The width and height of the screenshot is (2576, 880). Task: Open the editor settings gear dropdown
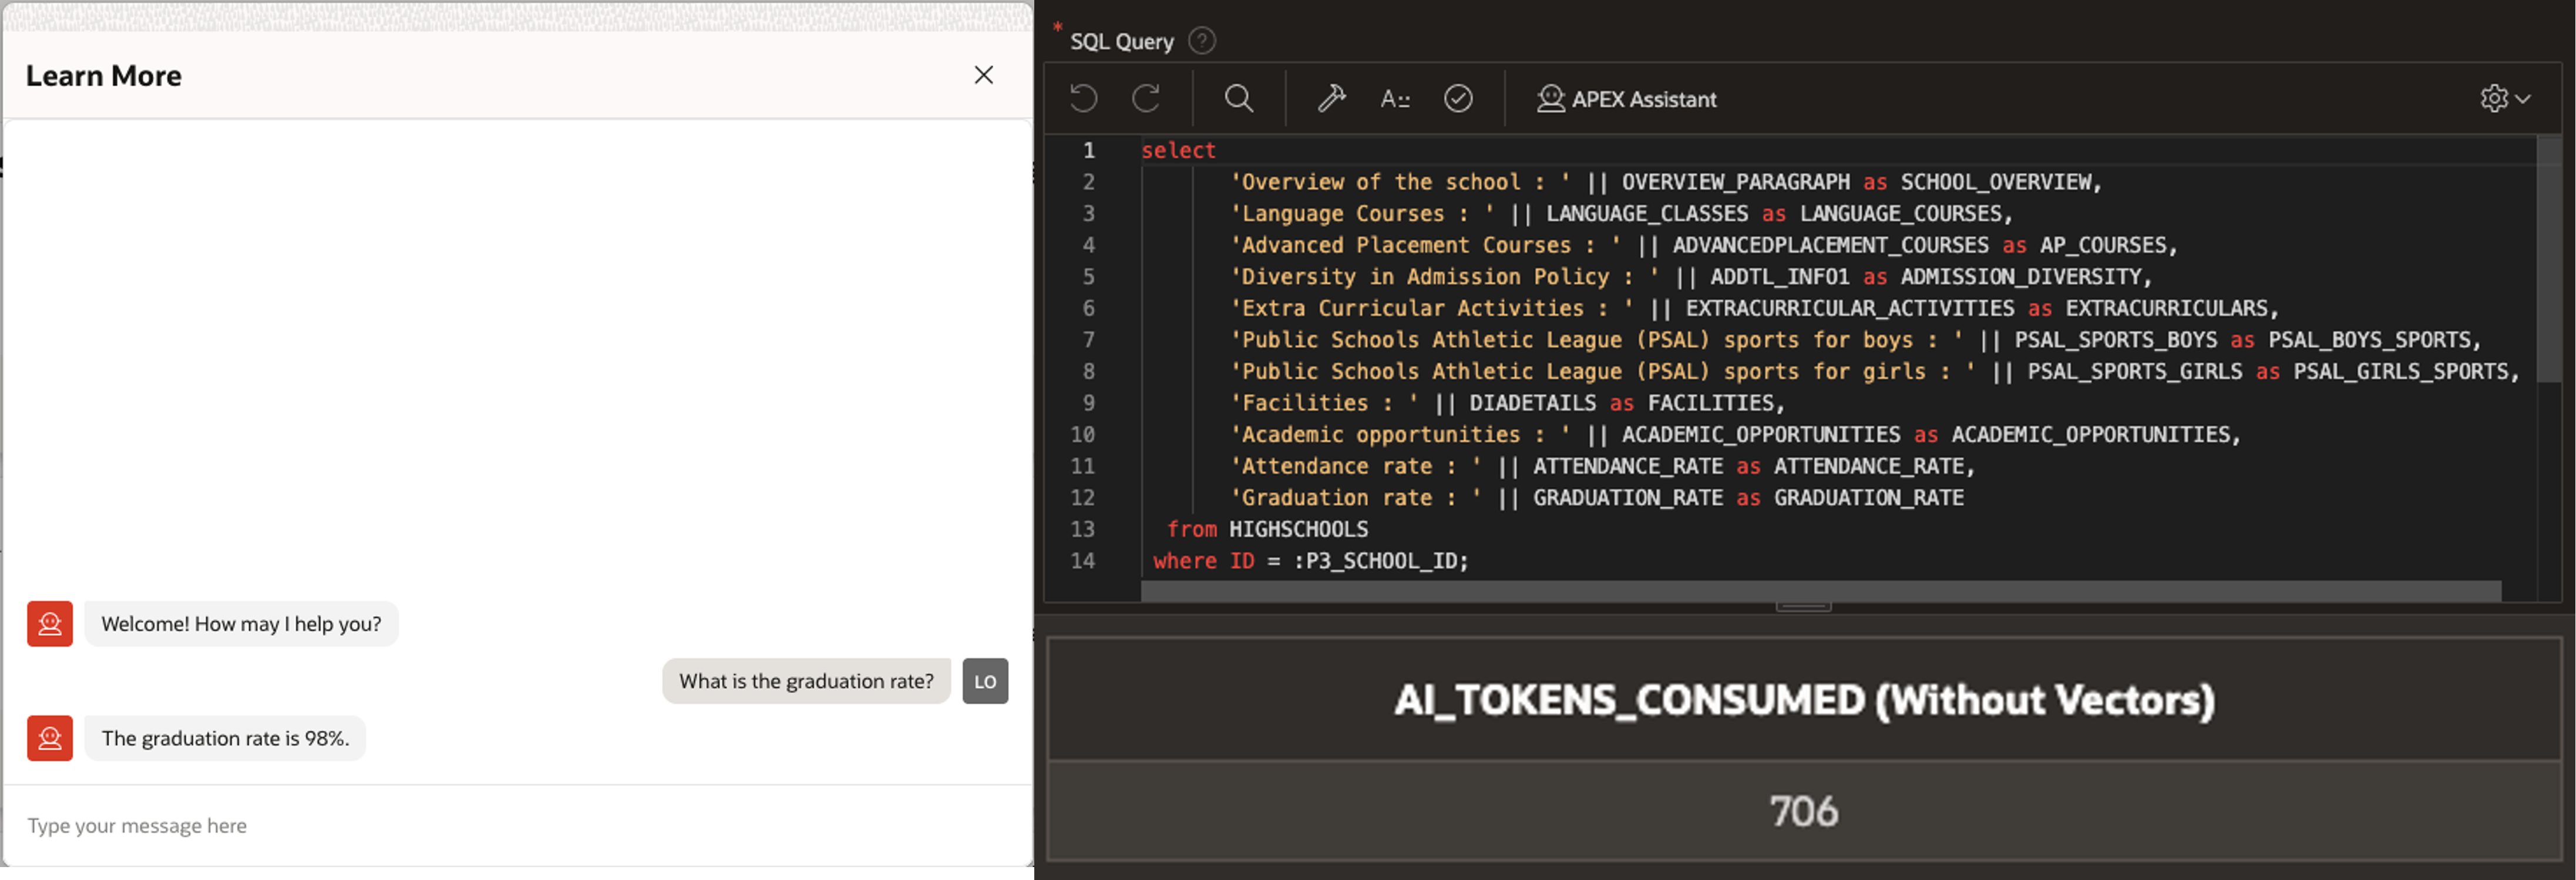(x=2504, y=98)
